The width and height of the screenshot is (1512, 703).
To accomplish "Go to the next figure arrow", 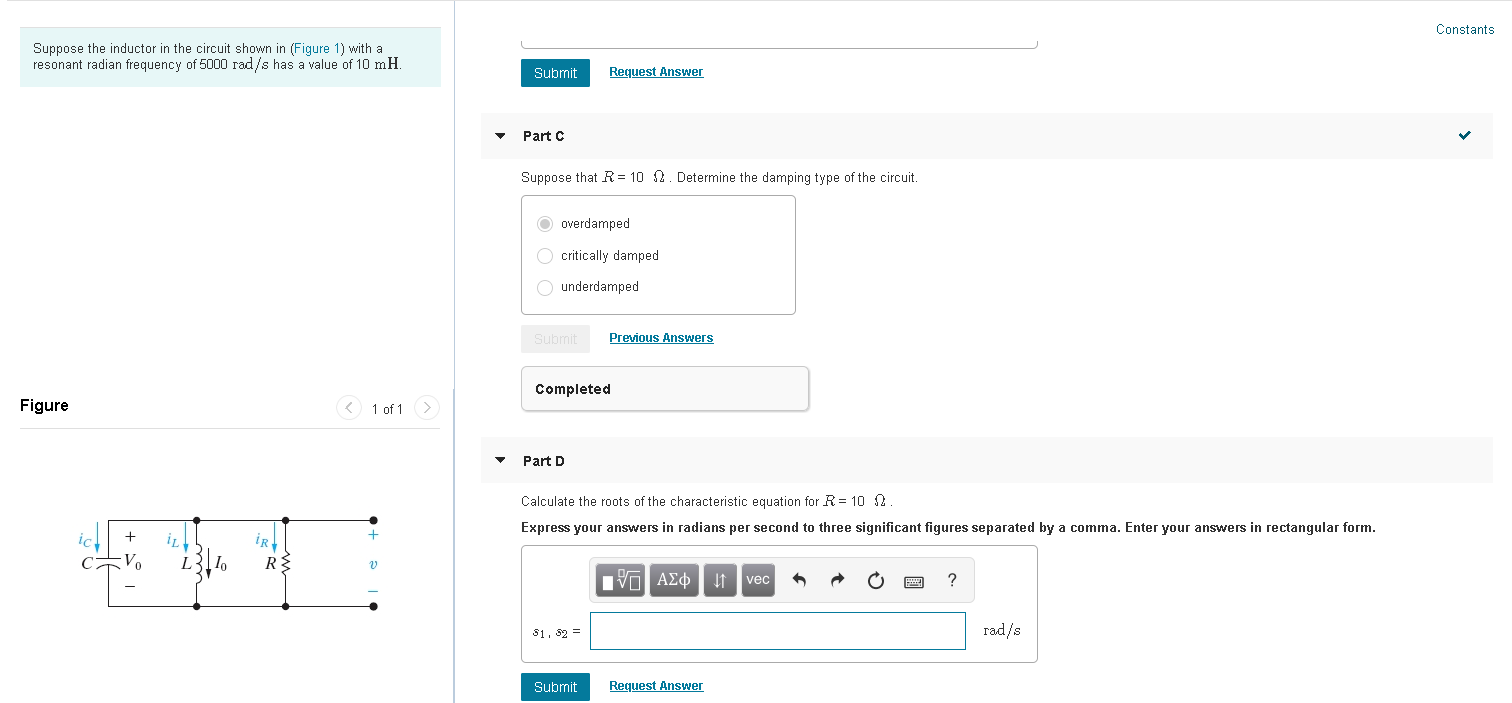I will click(x=427, y=408).
